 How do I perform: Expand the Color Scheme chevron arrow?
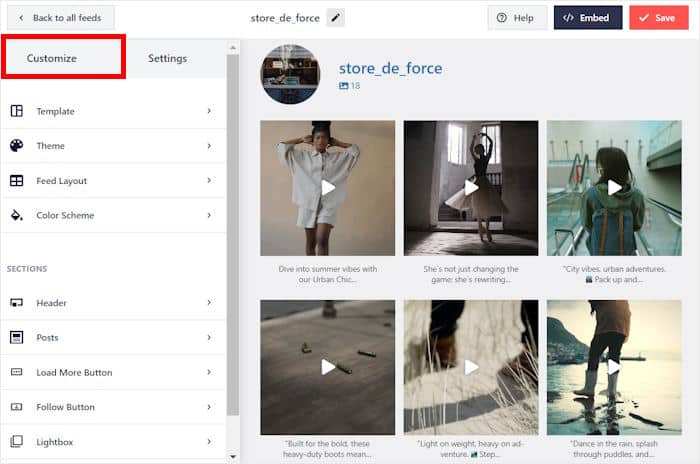click(x=209, y=215)
